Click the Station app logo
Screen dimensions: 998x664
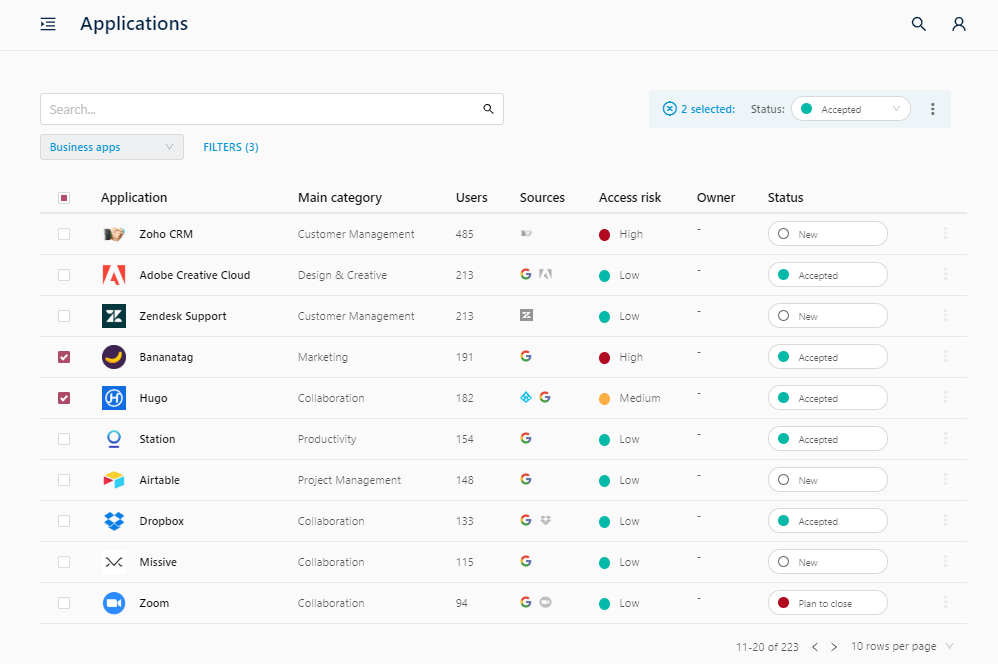114,439
